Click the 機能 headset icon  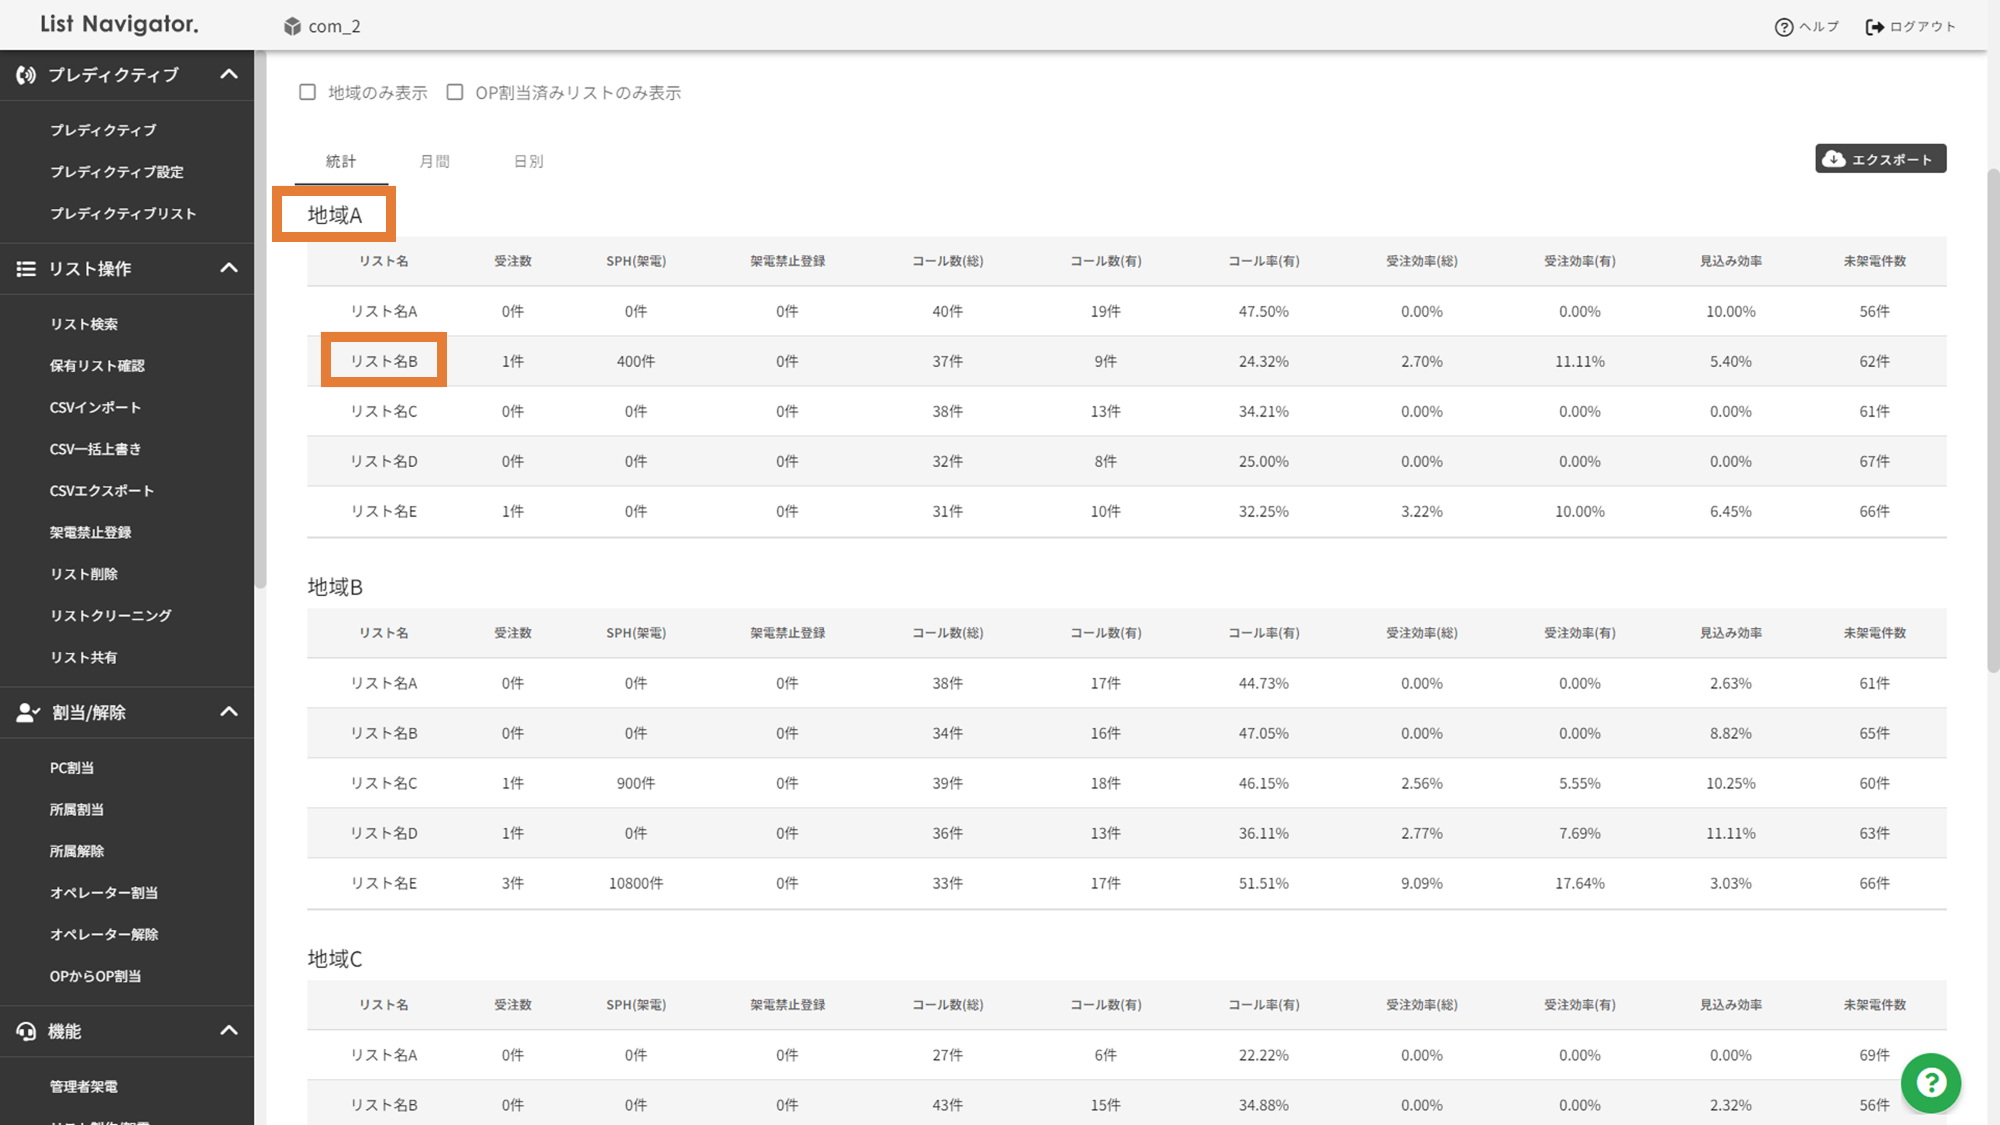click(26, 1031)
